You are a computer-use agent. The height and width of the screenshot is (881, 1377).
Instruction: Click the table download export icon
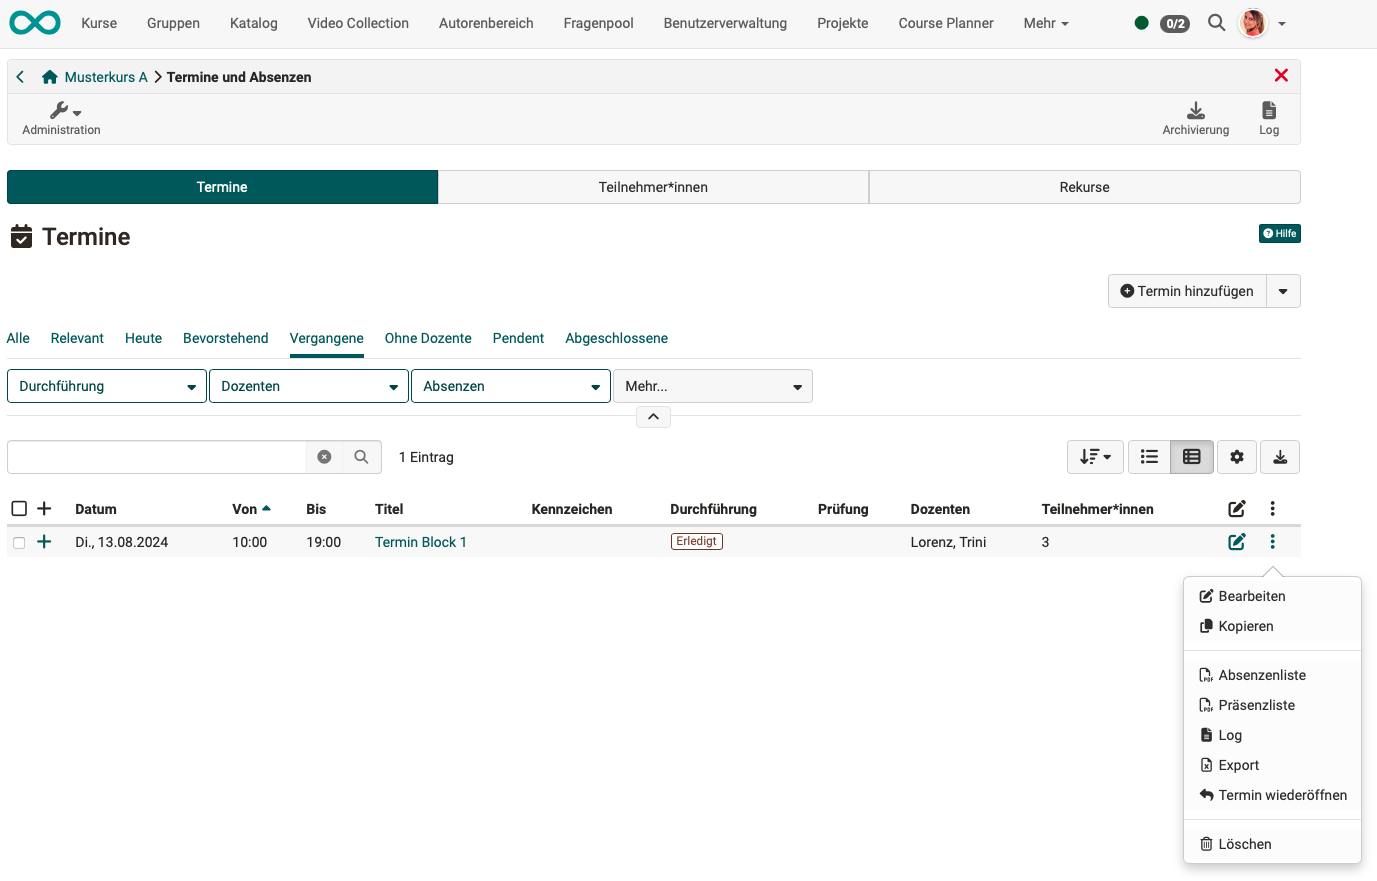1280,457
